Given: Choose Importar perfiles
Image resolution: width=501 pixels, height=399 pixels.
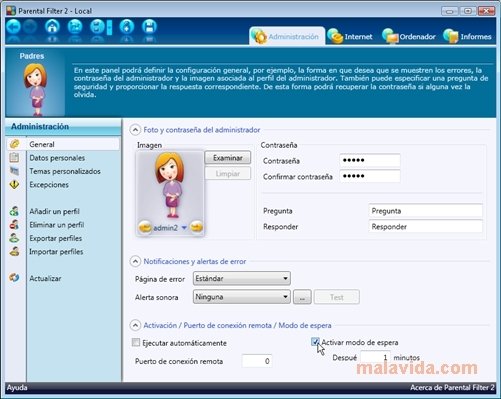Looking at the screenshot, I should click(x=56, y=252).
